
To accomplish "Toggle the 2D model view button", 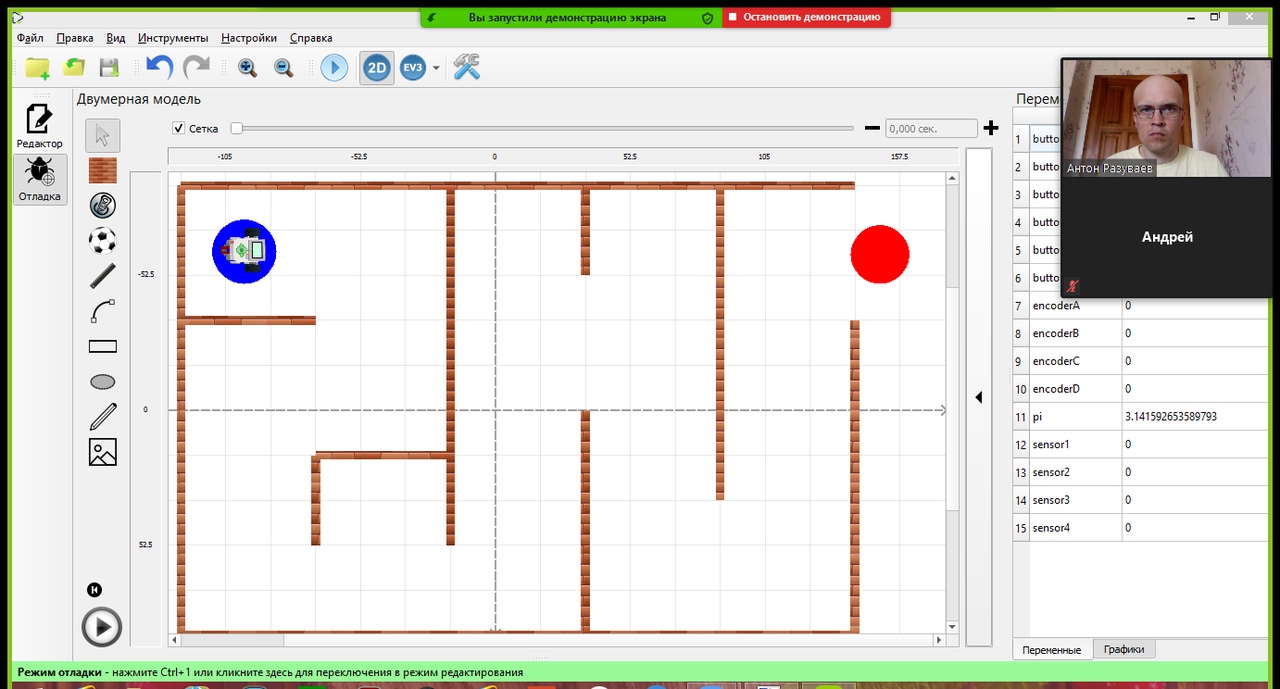I will (376, 68).
